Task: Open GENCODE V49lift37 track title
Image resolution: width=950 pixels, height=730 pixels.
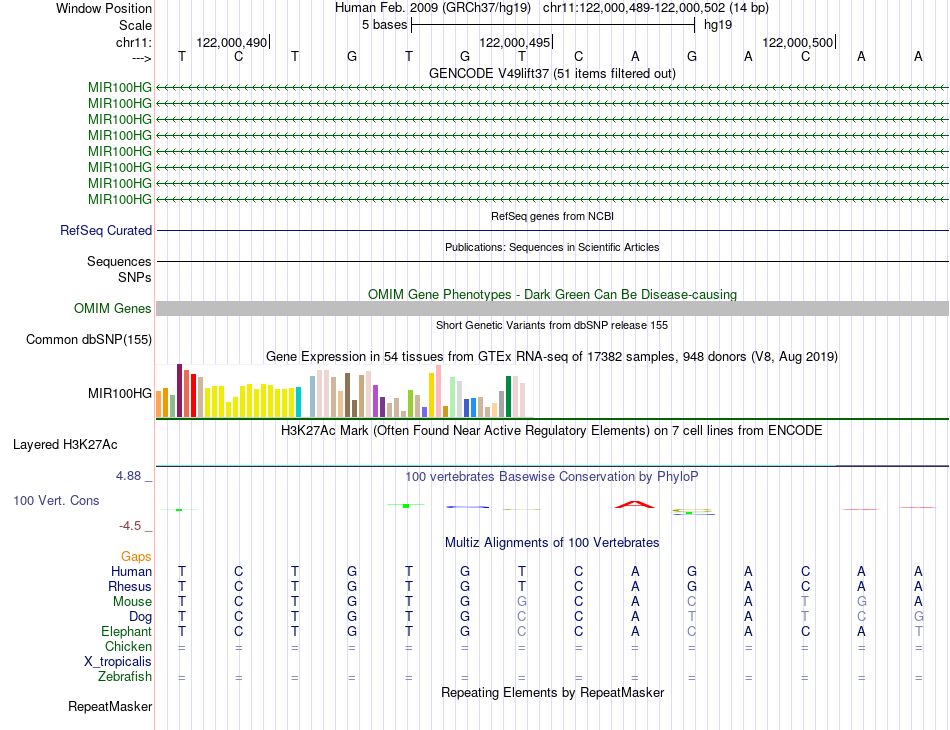Action: (x=552, y=73)
